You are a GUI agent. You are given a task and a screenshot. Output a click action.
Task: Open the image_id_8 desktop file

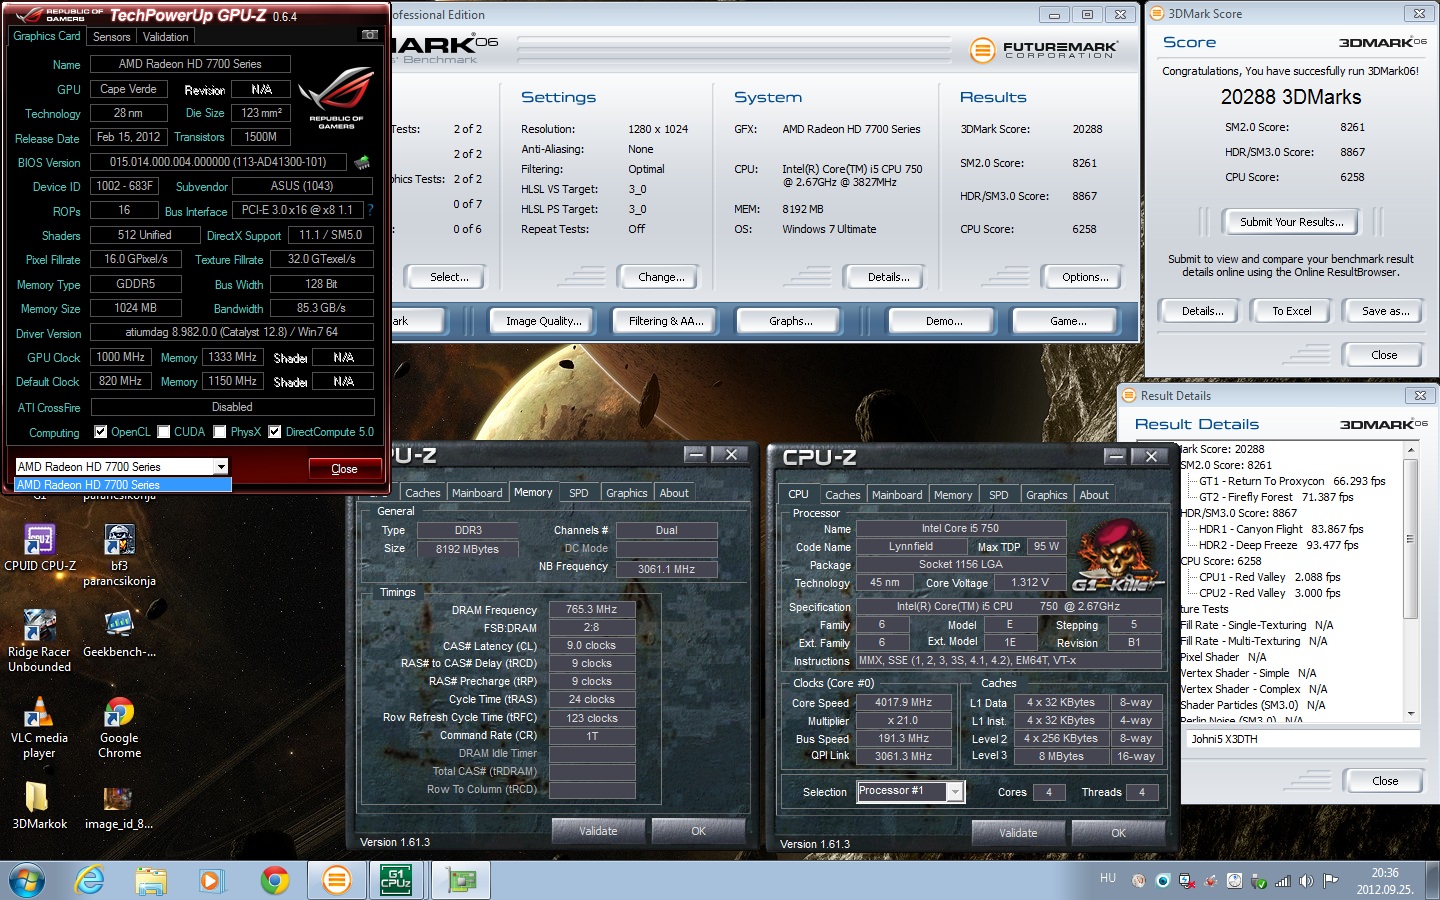119,806
